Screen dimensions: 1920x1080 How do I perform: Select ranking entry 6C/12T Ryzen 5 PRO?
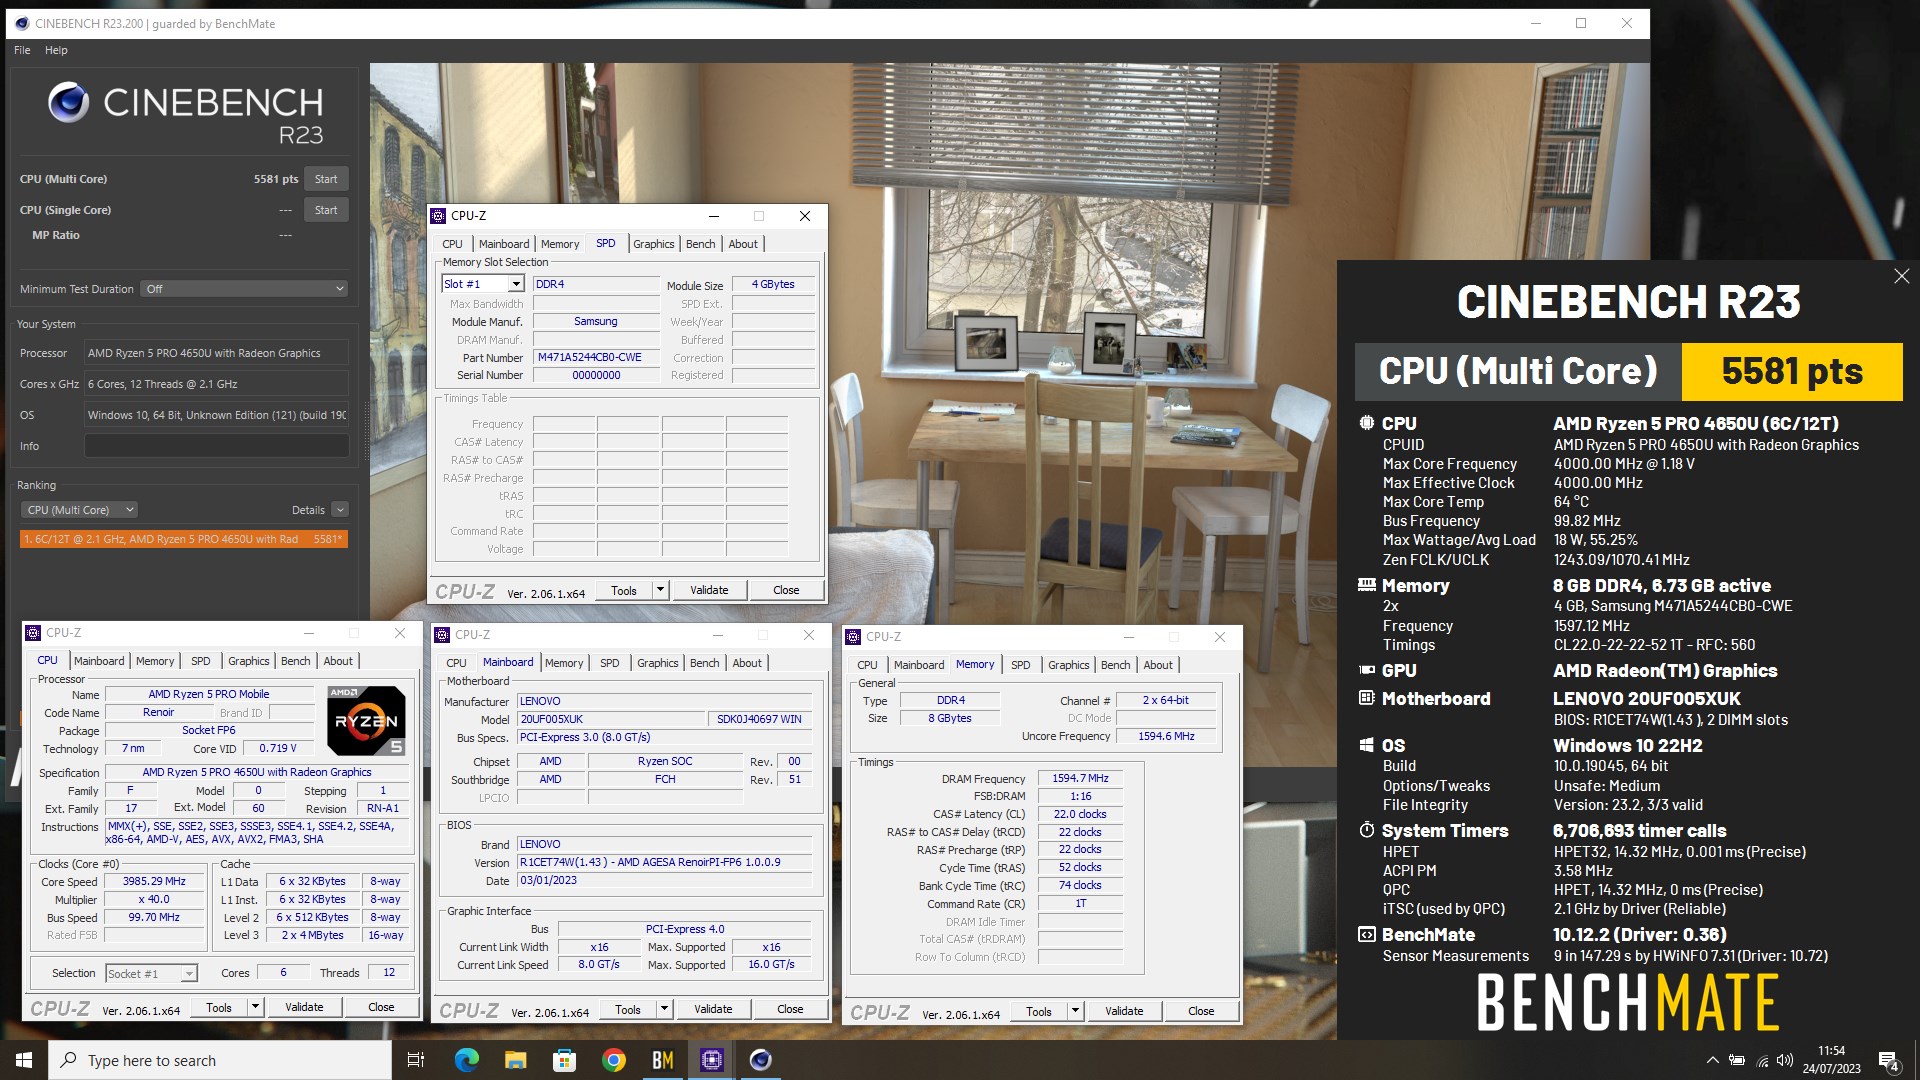pyautogui.click(x=184, y=539)
